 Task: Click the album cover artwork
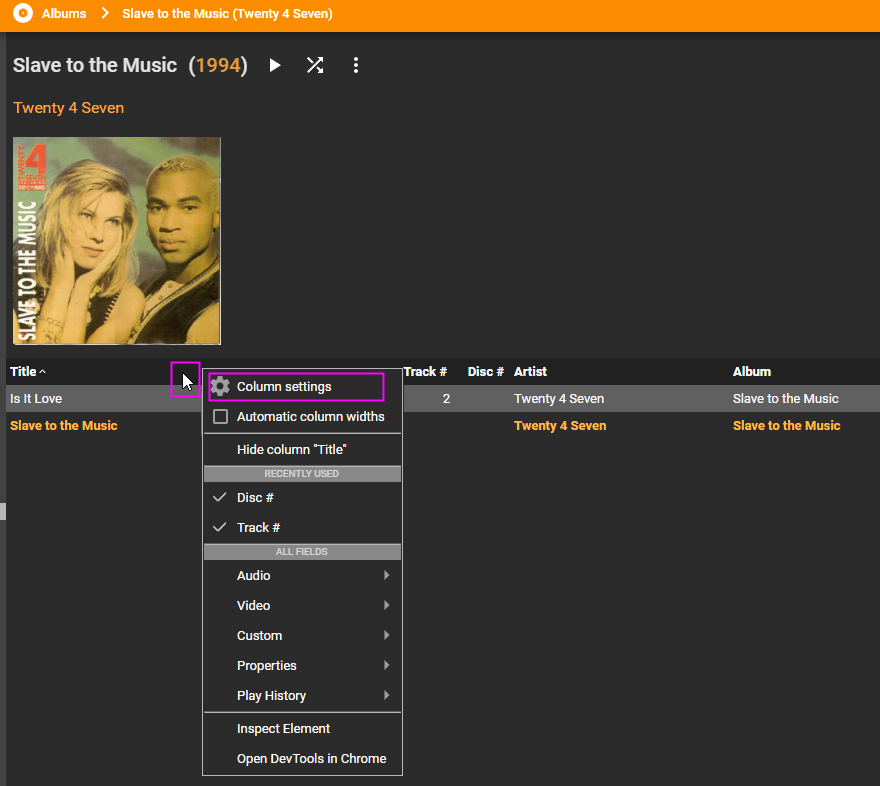pos(117,241)
